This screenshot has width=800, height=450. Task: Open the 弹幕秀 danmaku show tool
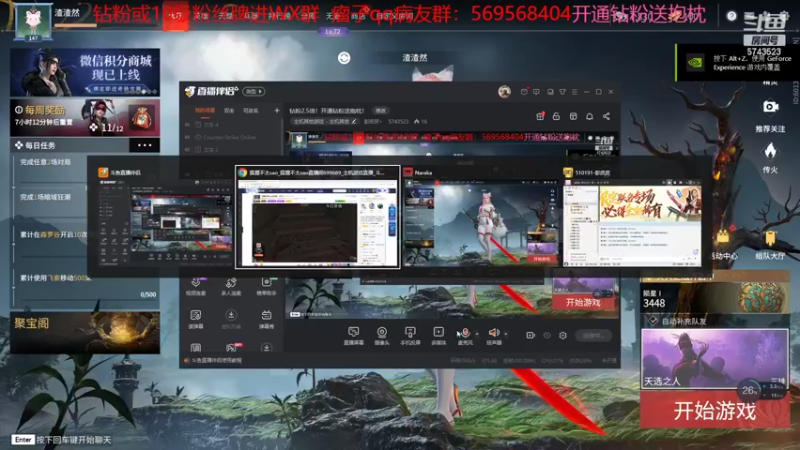pyautogui.click(x=266, y=318)
